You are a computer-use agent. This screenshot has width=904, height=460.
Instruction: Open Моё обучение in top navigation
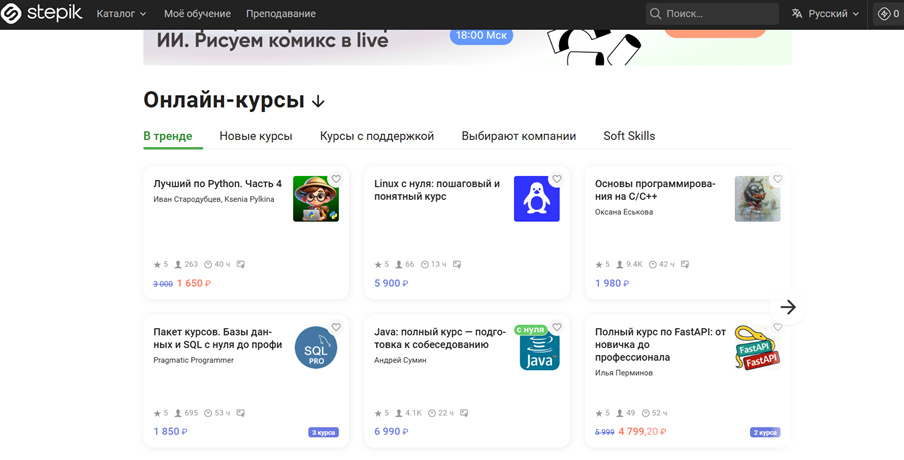[197, 14]
